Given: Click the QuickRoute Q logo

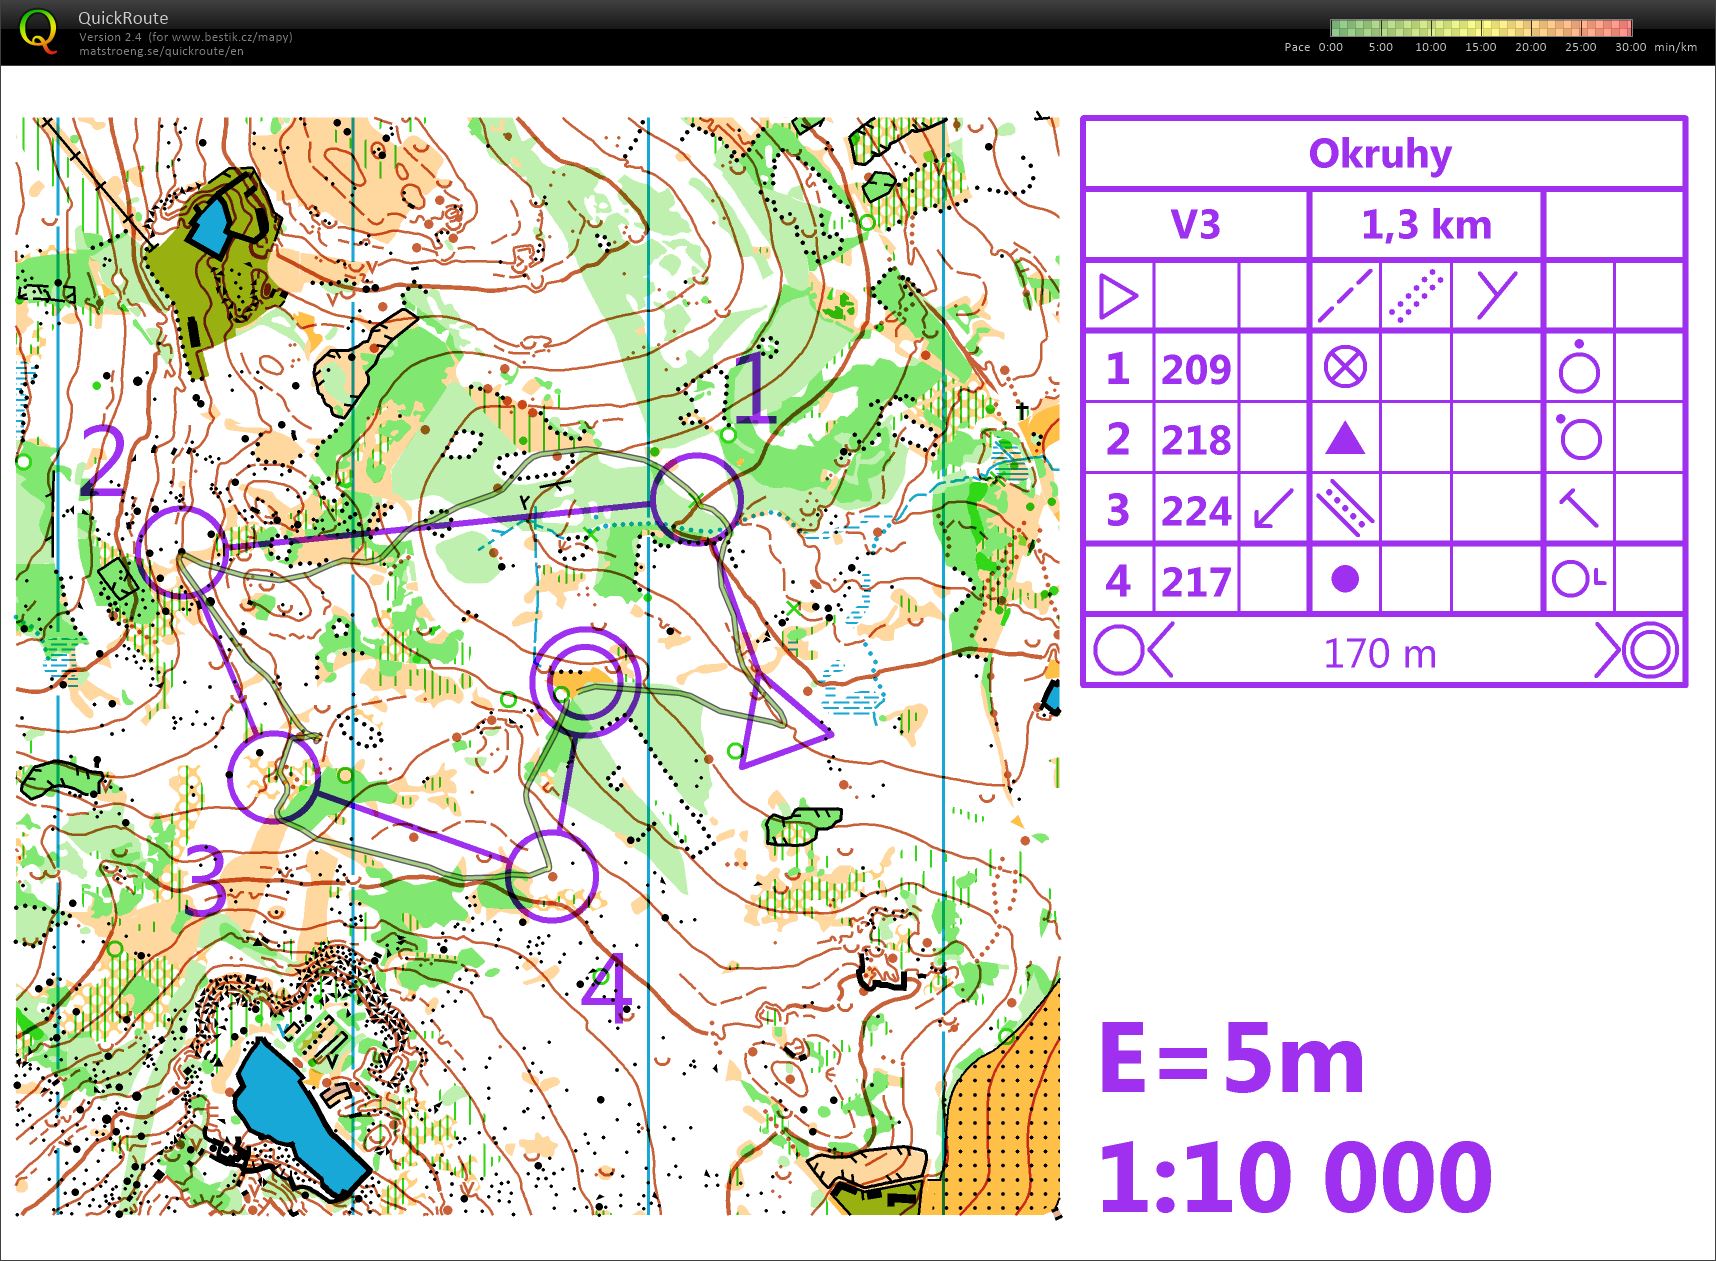Looking at the screenshot, I should (39, 31).
